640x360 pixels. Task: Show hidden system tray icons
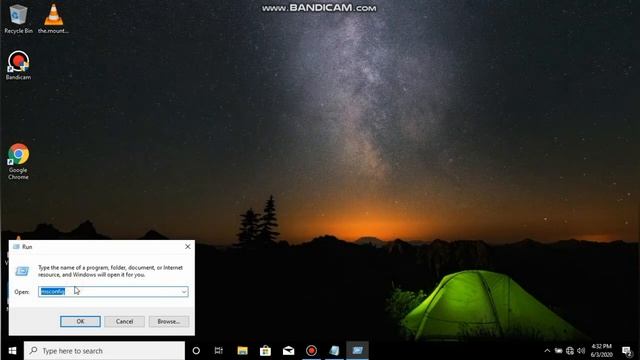(547, 351)
